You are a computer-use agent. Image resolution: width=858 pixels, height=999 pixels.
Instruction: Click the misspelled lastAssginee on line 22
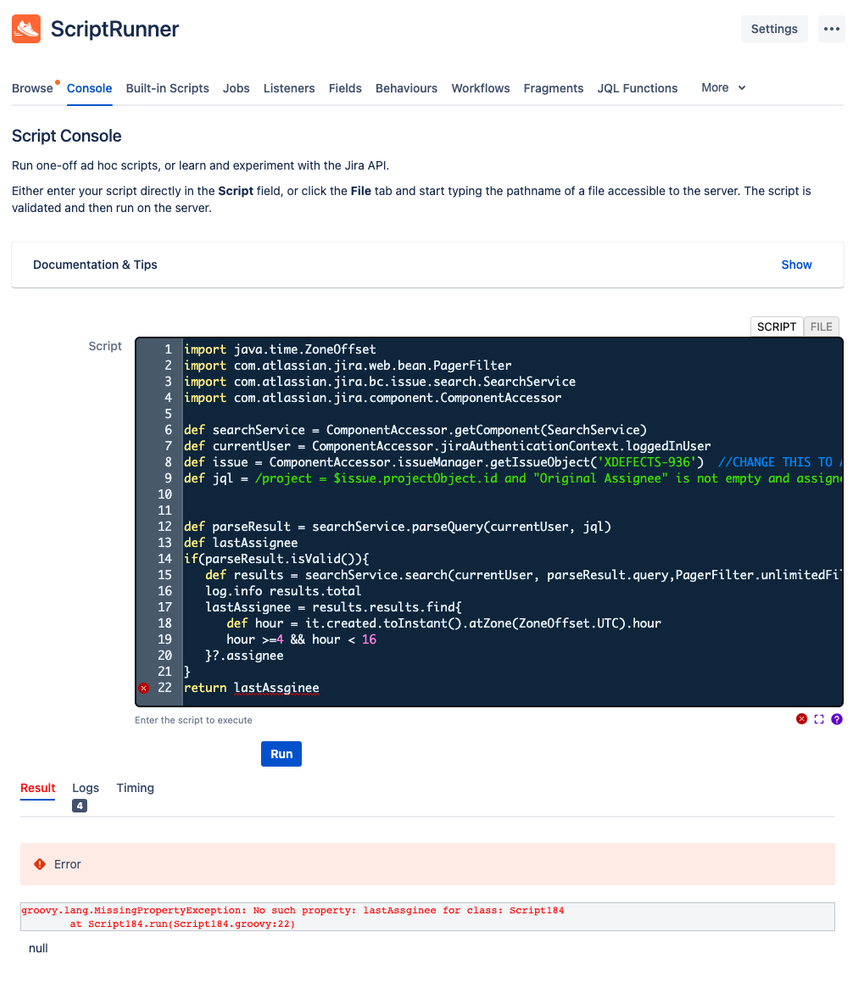pos(276,688)
